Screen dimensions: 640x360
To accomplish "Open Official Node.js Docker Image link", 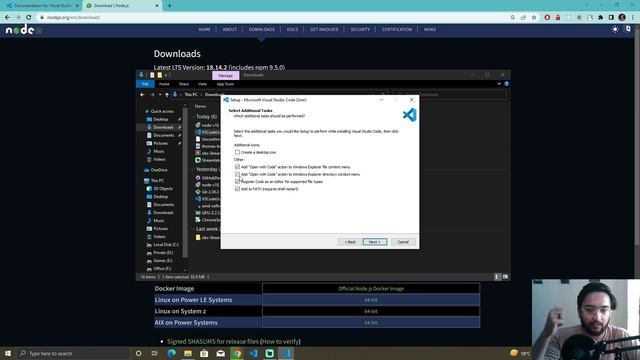I will pos(371,289).
